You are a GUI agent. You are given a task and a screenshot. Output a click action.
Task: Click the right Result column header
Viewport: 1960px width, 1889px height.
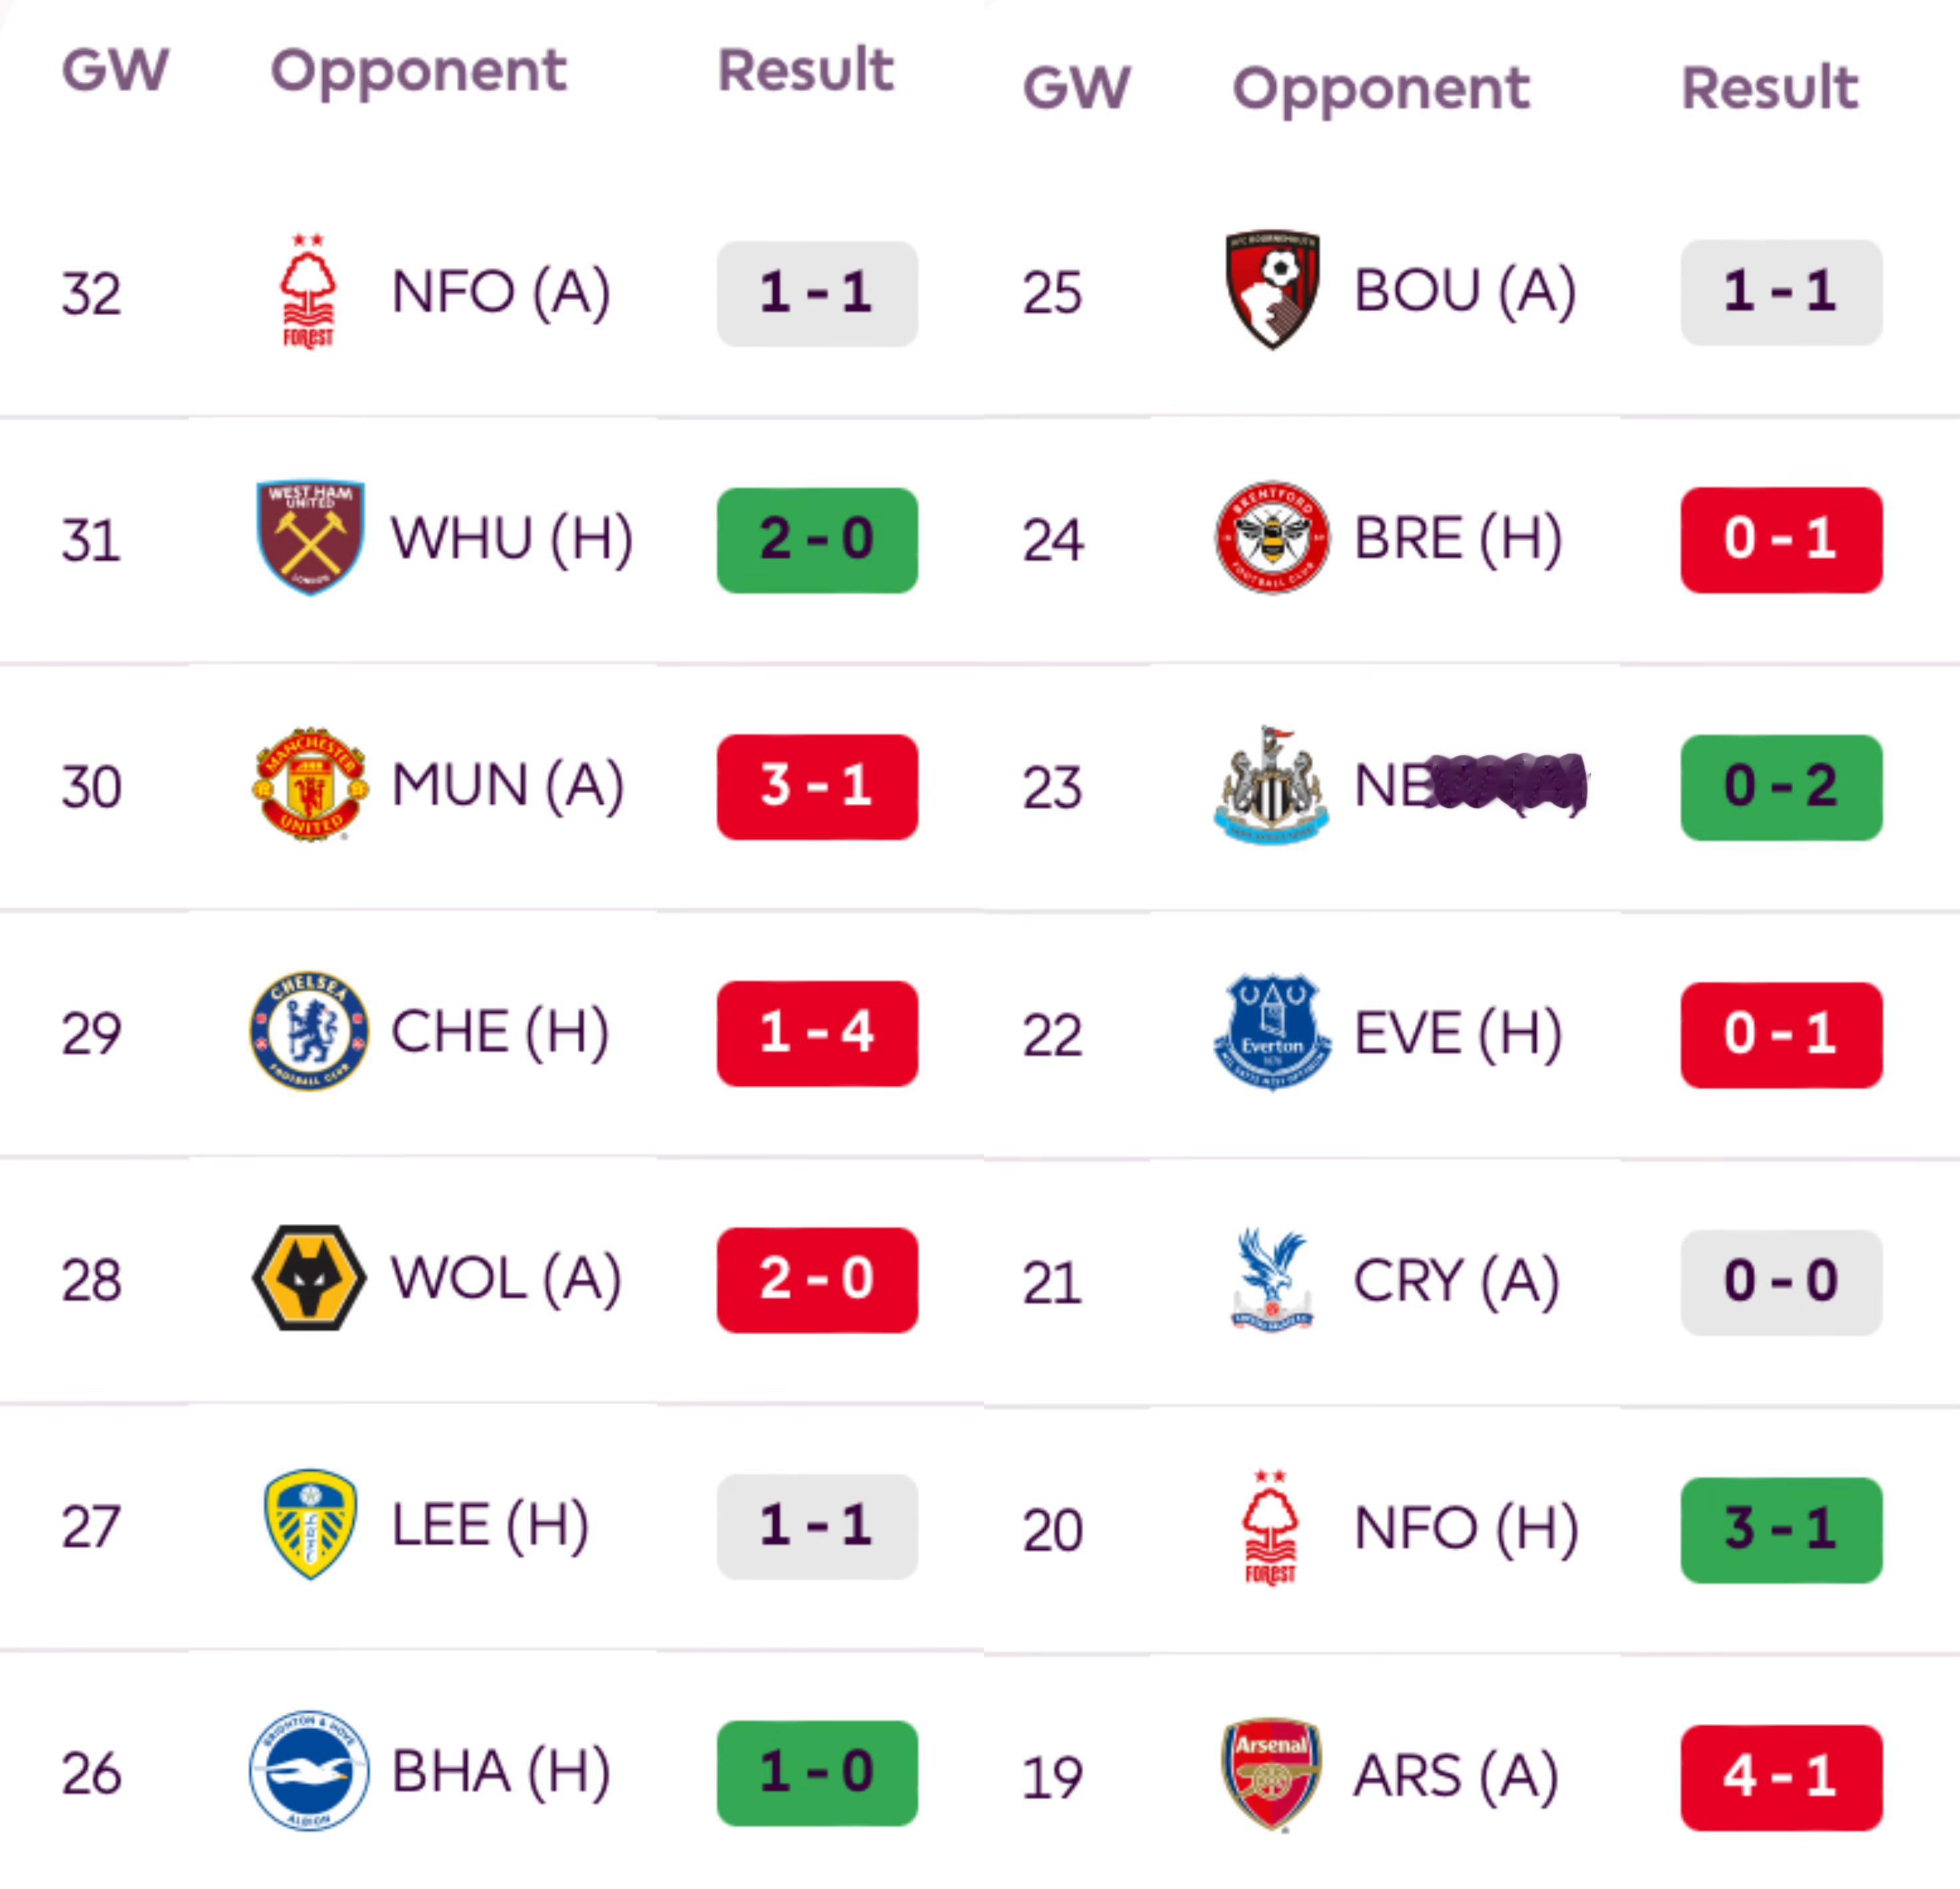point(1769,88)
